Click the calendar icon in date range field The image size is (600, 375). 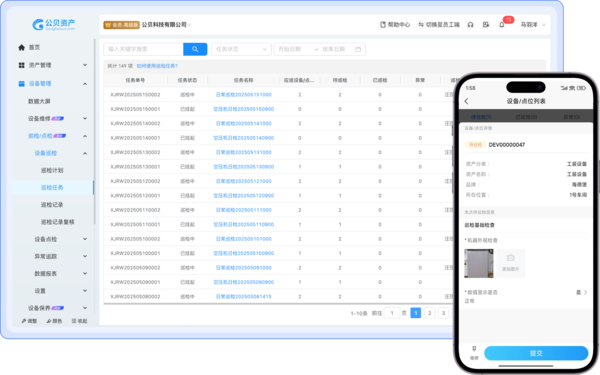pos(358,49)
